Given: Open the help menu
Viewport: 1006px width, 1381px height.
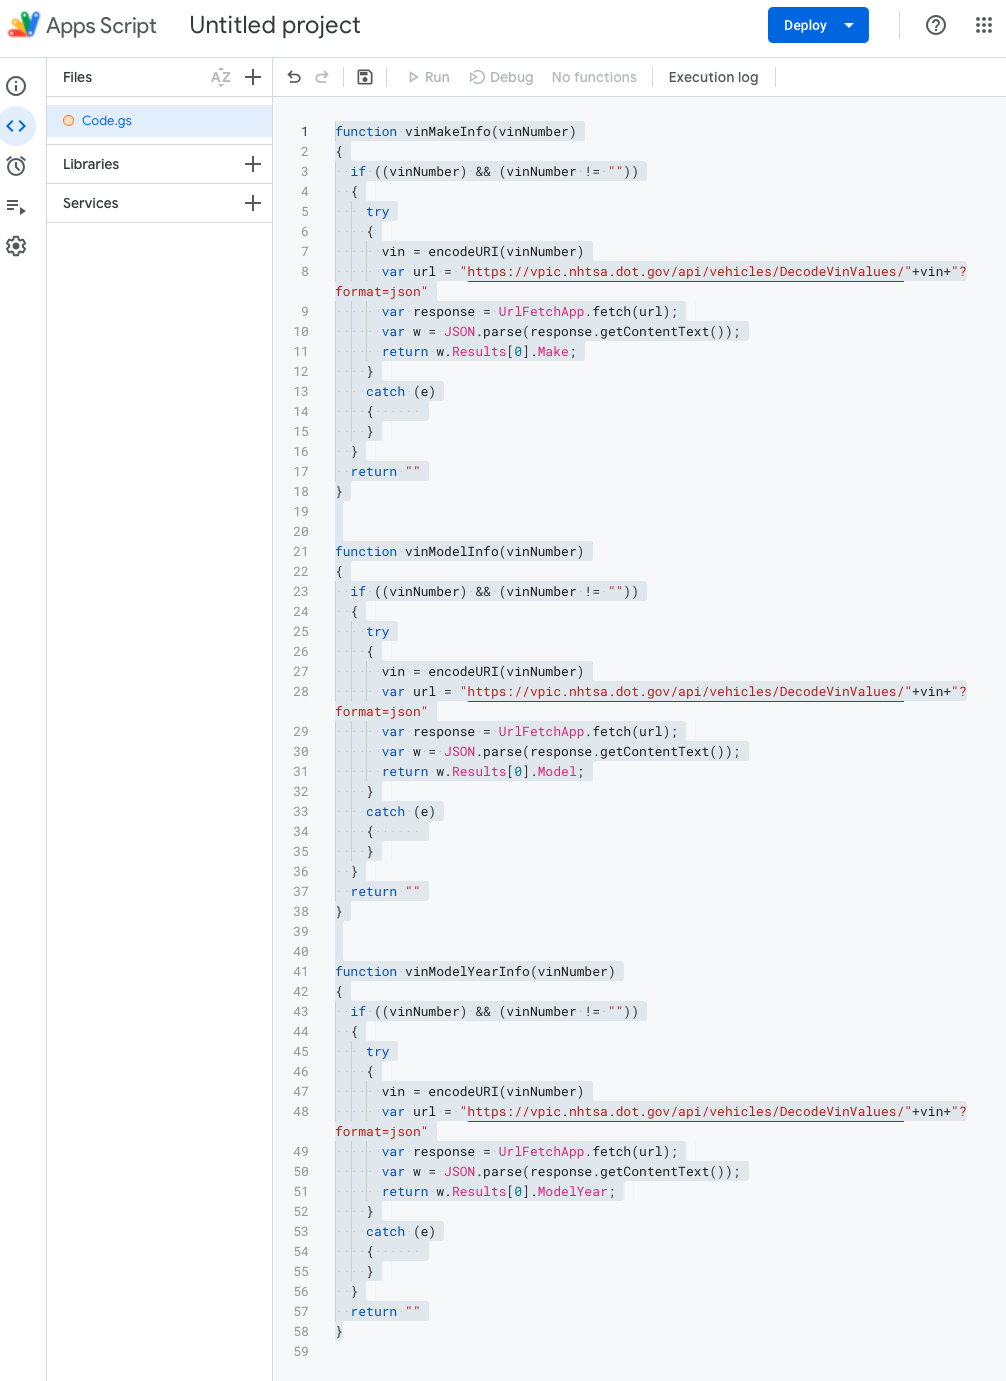Looking at the screenshot, I should click(x=935, y=25).
